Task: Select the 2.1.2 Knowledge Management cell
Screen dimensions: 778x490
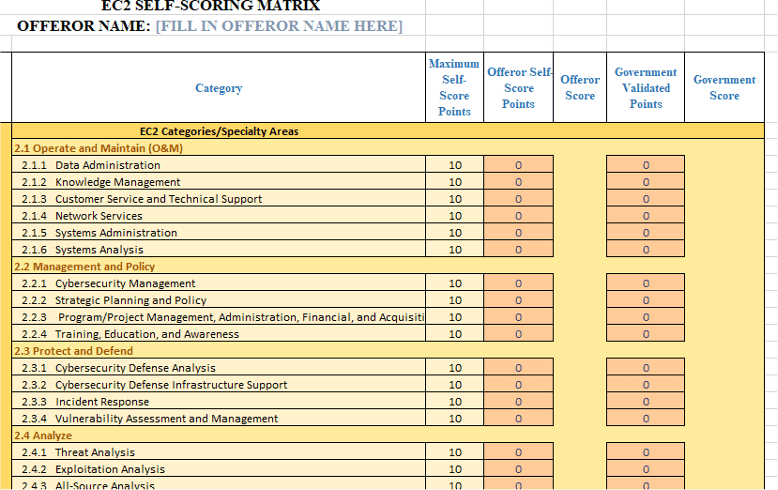Action: point(218,182)
